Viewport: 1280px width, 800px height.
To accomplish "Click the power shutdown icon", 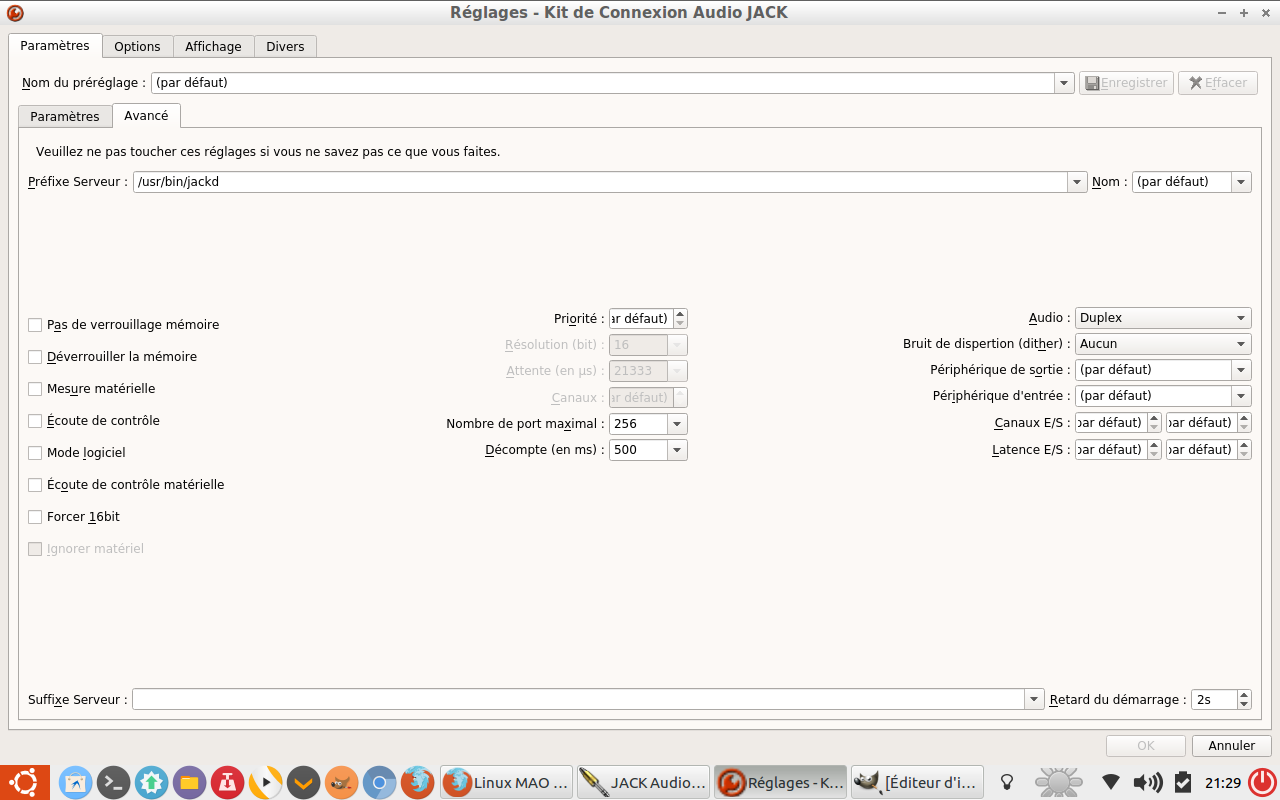I will click(x=1263, y=782).
